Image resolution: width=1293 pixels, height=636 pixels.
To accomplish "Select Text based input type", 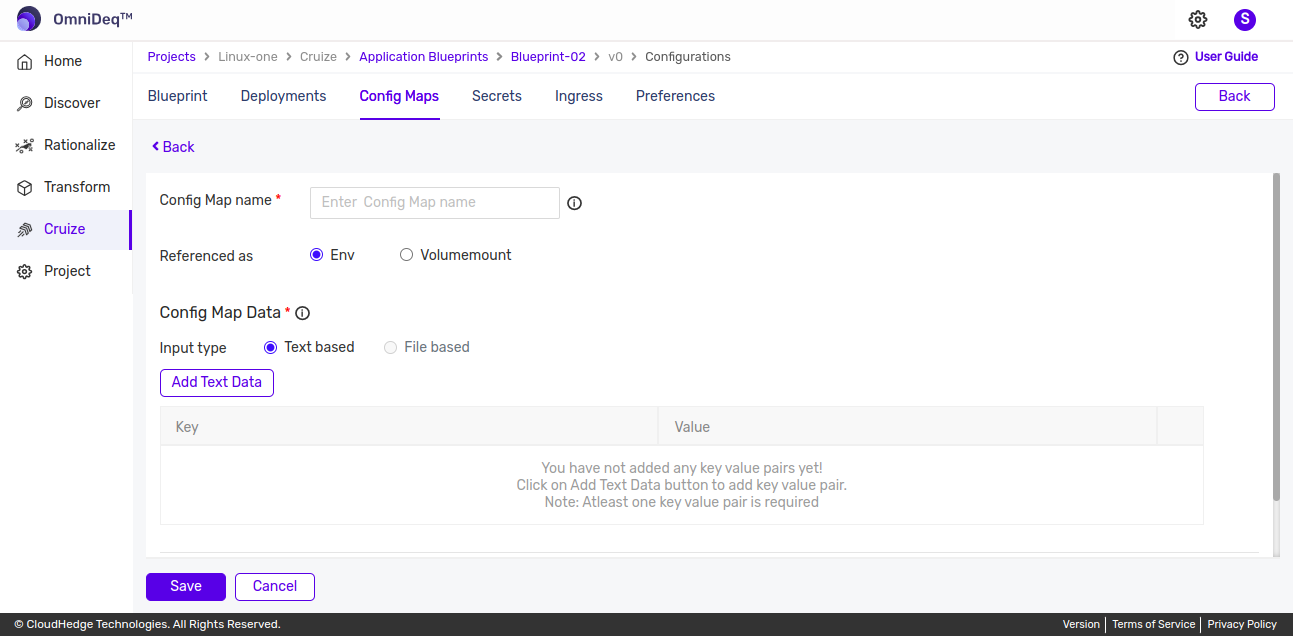I will [x=270, y=347].
